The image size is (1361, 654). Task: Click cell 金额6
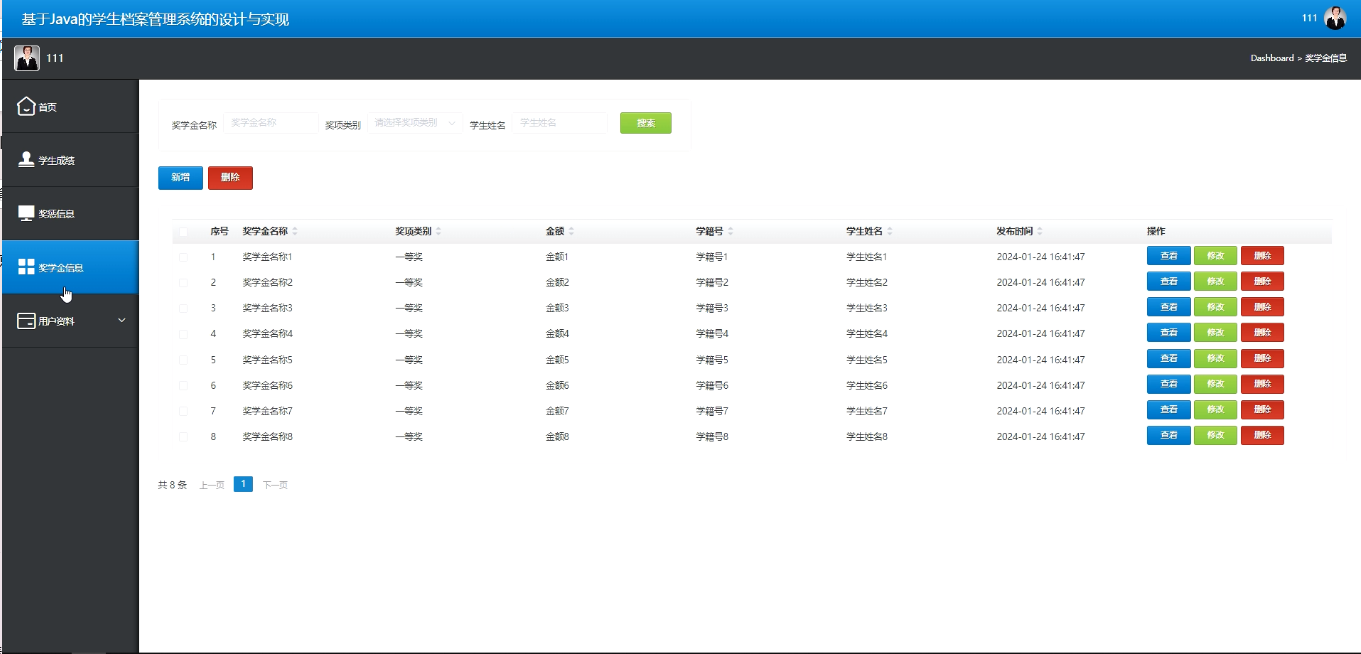[557, 385]
